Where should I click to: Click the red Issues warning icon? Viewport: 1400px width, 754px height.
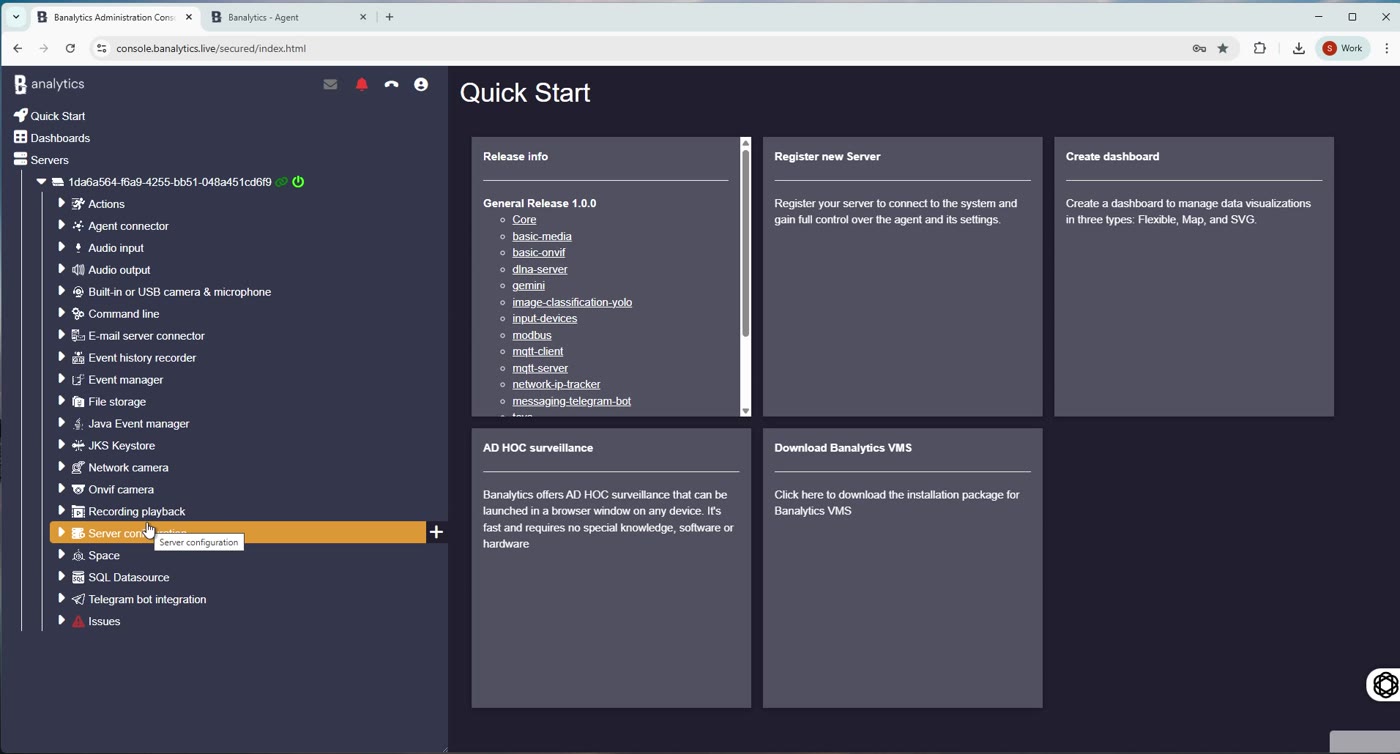pos(78,622)
